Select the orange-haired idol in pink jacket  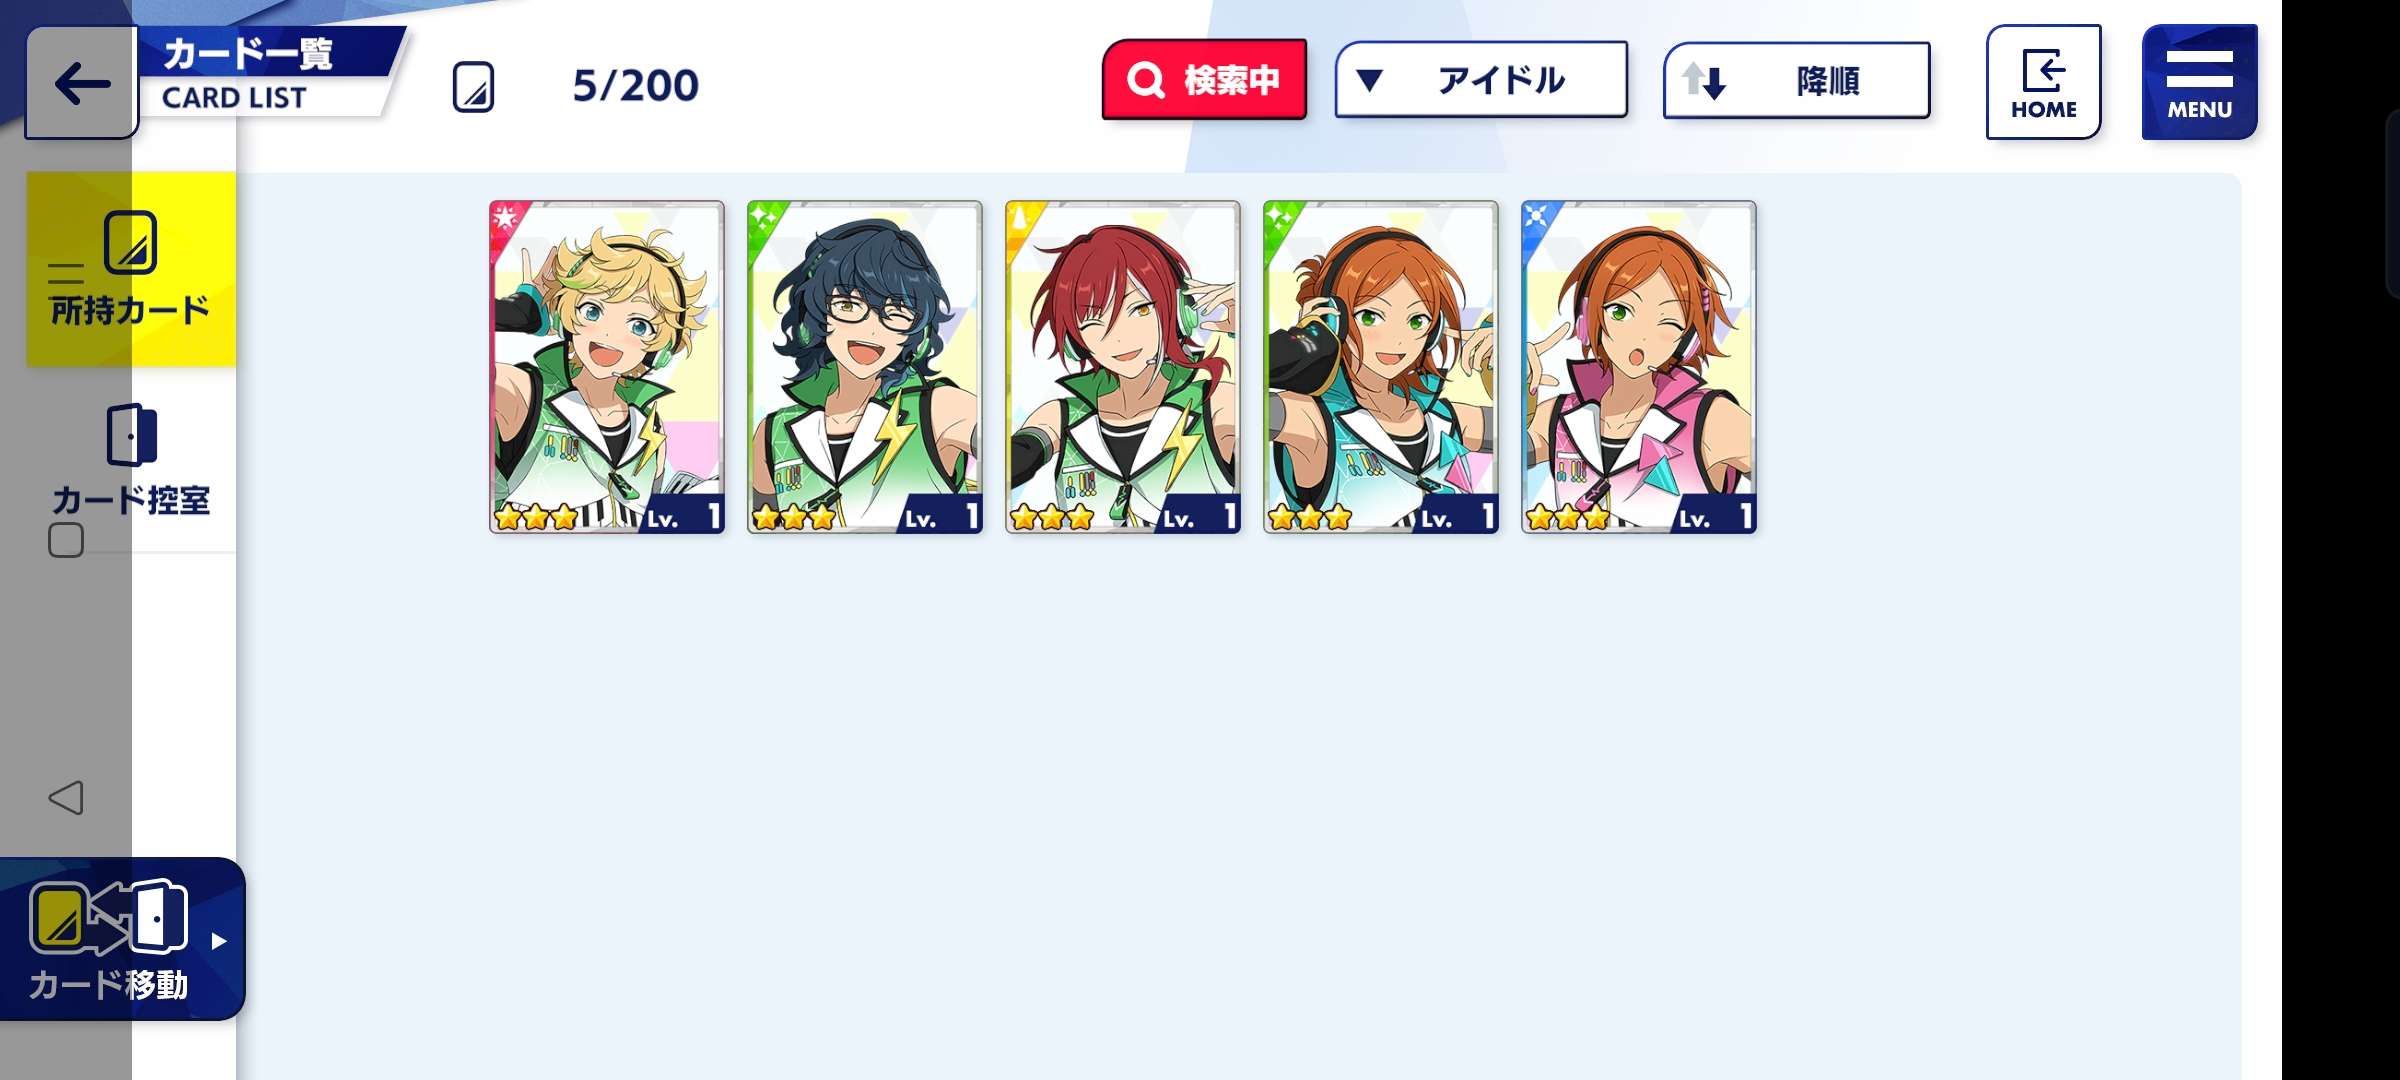(1639, 367)
